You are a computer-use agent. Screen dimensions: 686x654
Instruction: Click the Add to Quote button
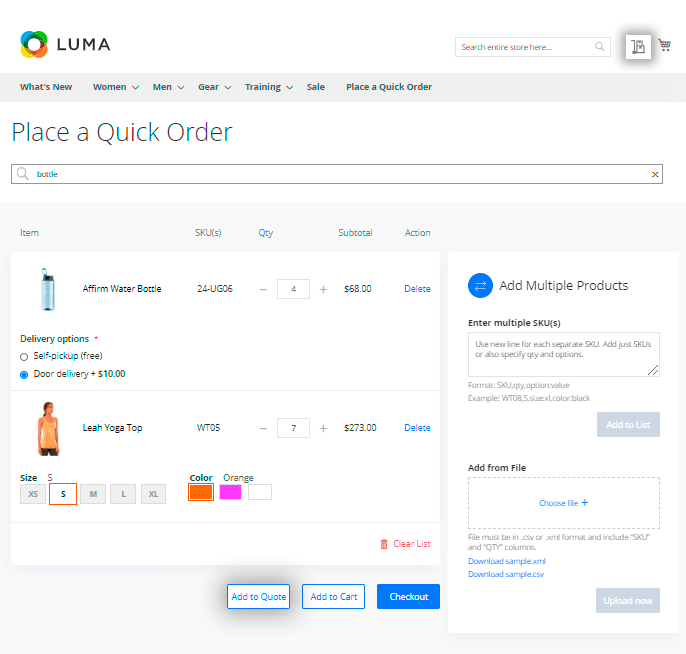(x=259, y=596)
